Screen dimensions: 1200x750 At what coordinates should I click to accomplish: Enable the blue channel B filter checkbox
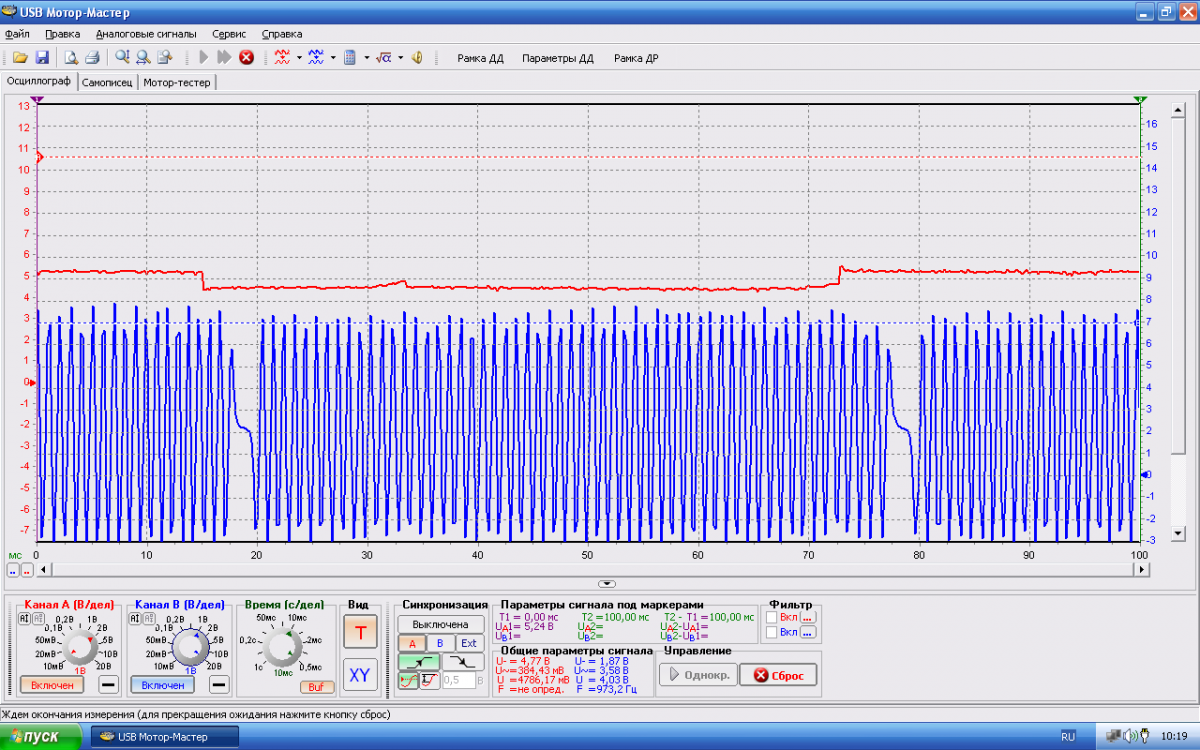pyautogui.click(x=771, y=632)
